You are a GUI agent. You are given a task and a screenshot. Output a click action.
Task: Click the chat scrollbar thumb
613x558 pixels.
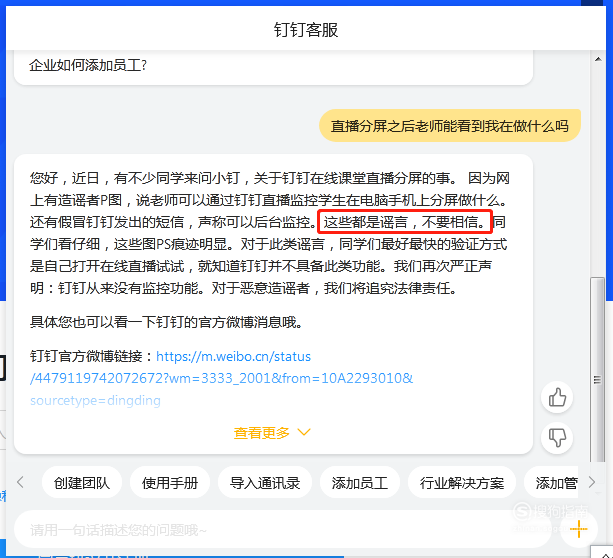597,370
